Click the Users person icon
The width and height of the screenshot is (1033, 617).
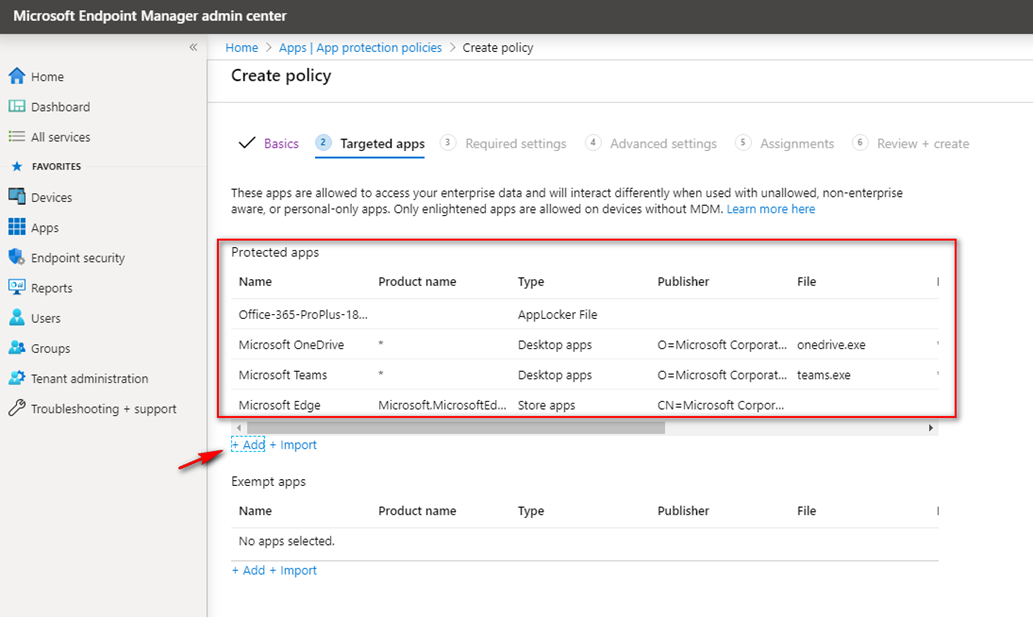16,318
